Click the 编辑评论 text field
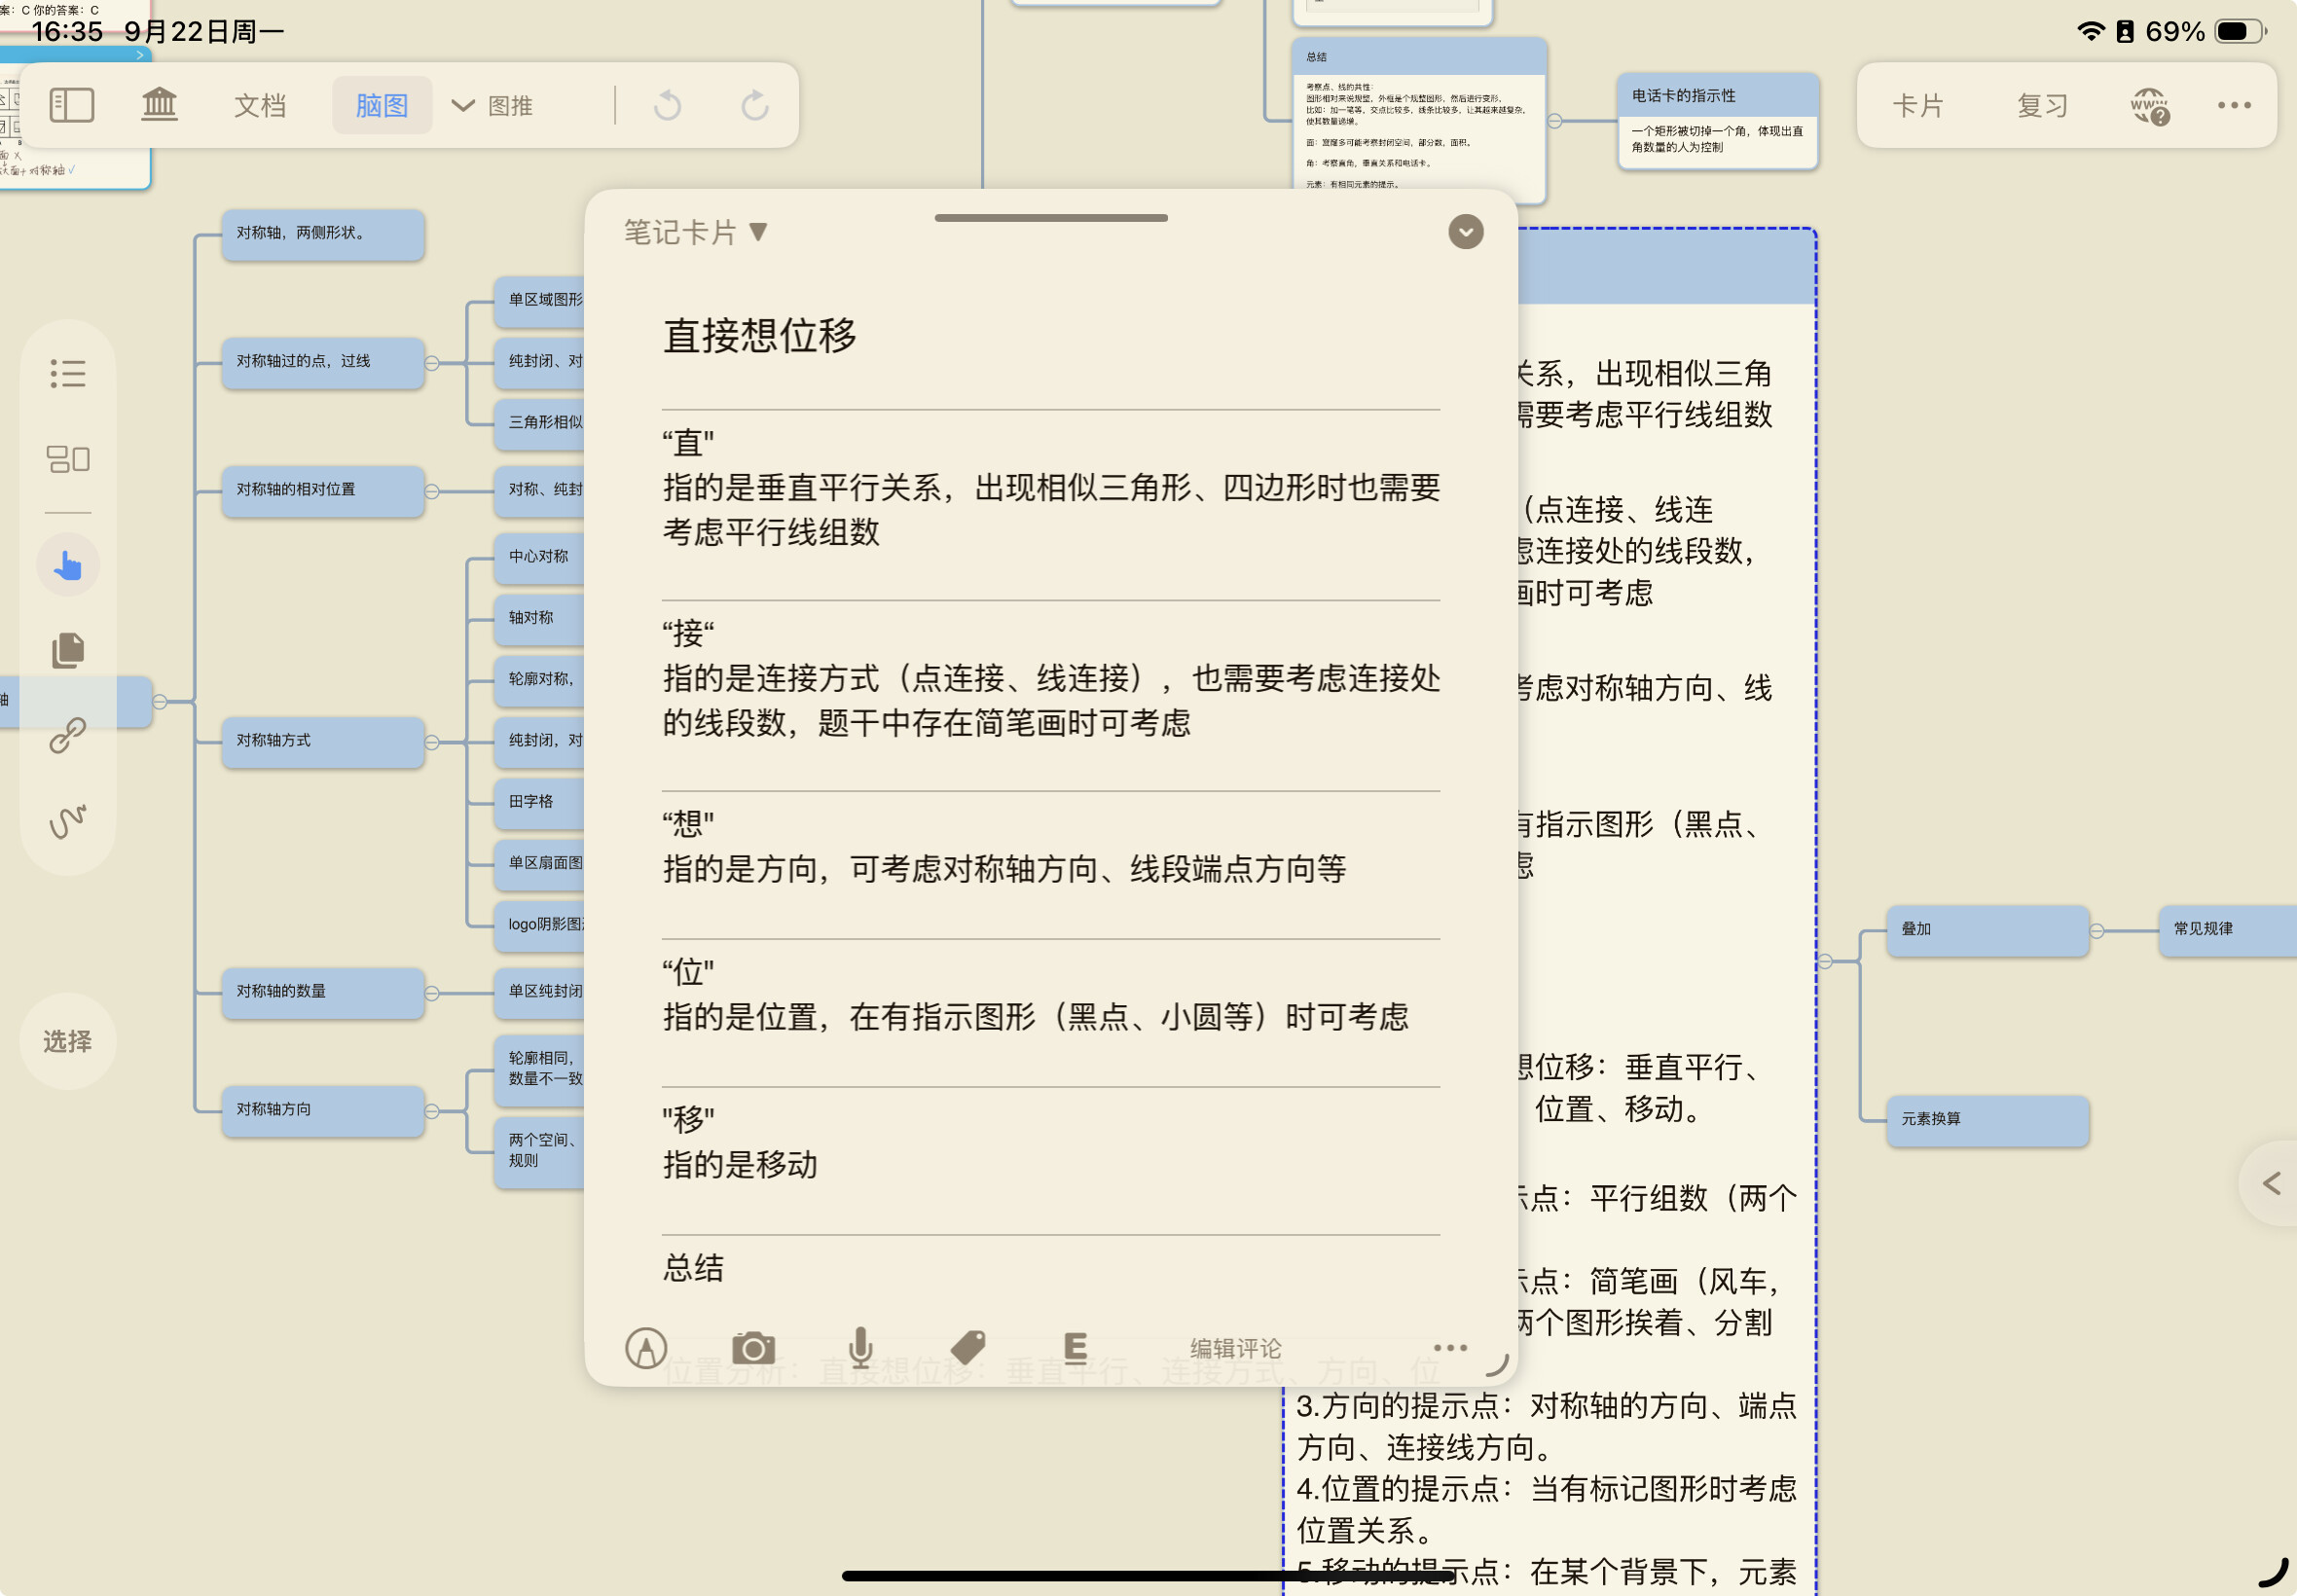The height and width of the screenshot is (1596, 2297). (x=1235, y=1349)
